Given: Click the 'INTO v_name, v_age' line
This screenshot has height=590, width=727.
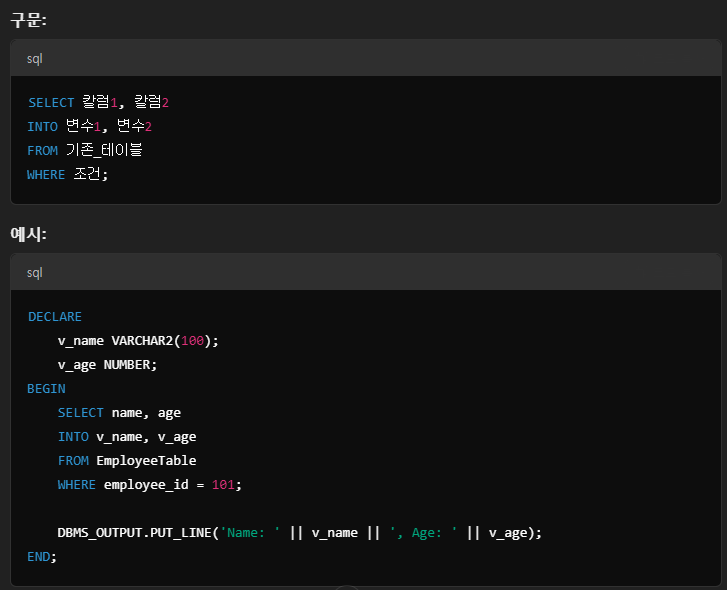Looking at the screenshot, I should pyautogui.click(x=127, y=437).
